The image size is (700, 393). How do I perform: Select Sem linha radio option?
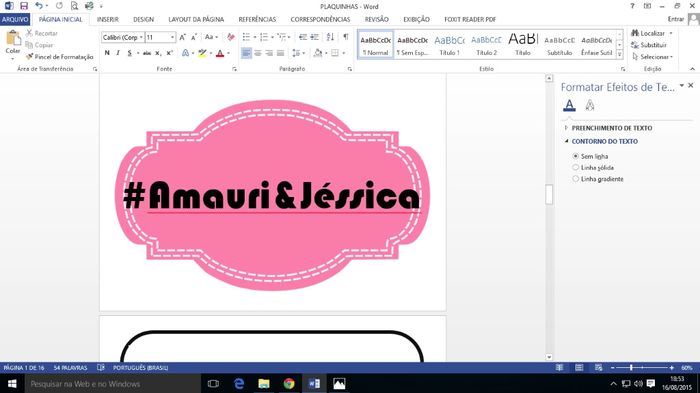pos(575,156)
